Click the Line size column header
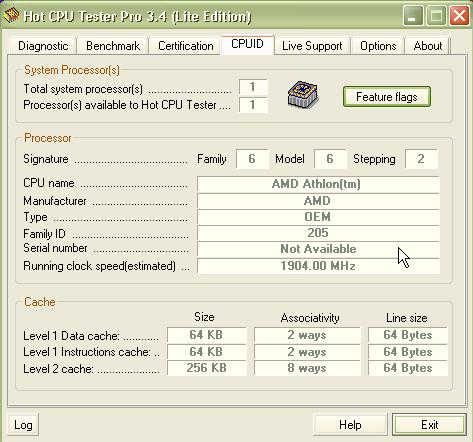Screen dimensions: 473x442 tap(407, 318)
